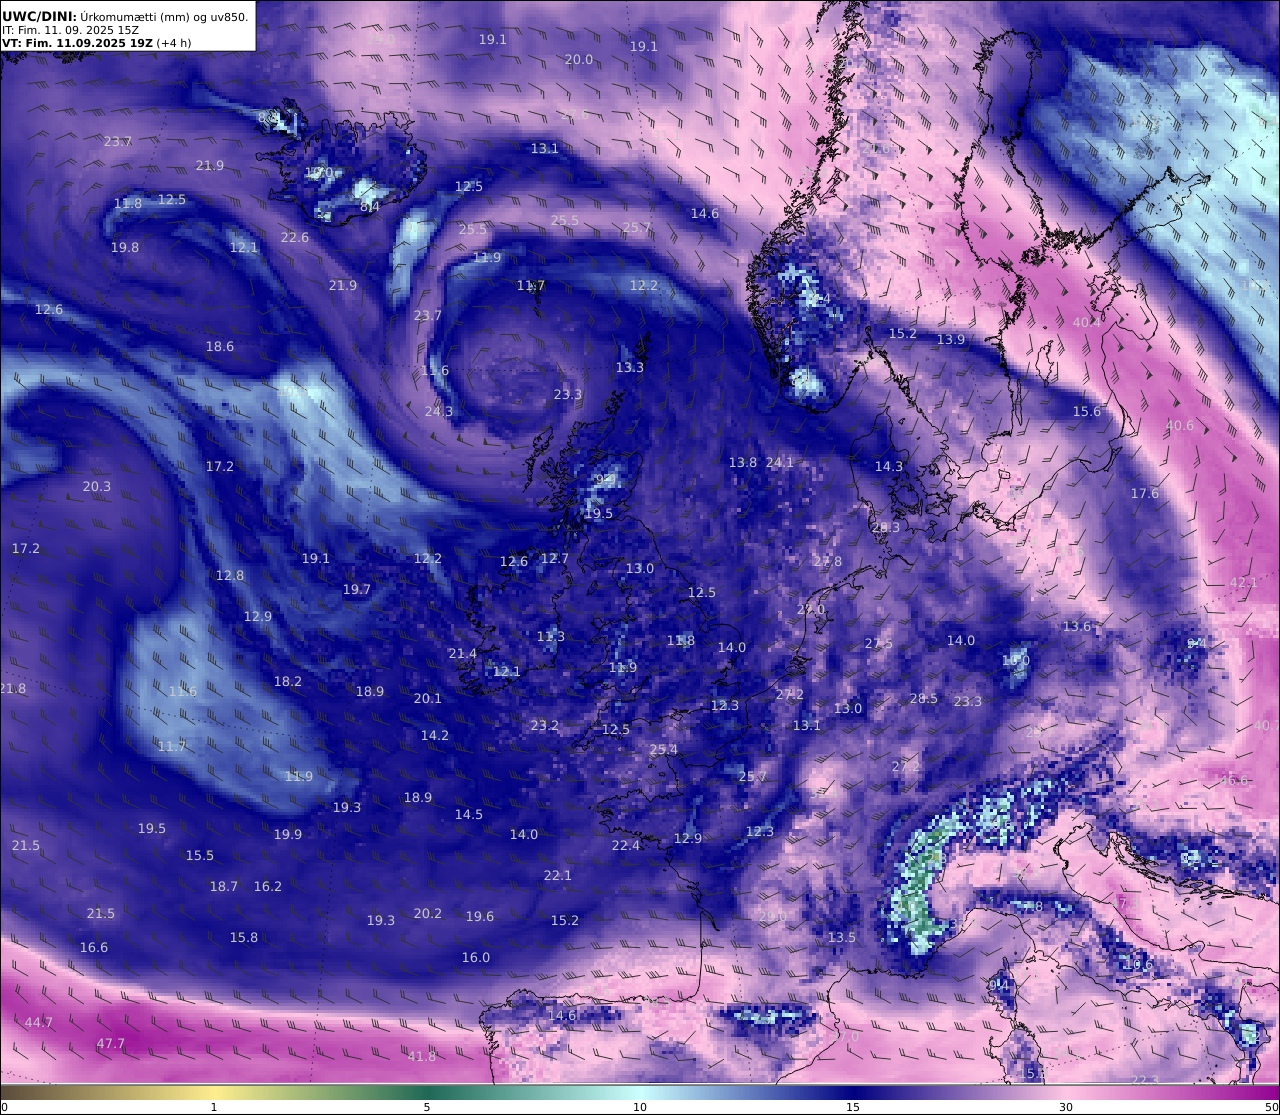Click the map value 18.7
Viewport: 1280px width, 1115px height.
pos(224,887)
